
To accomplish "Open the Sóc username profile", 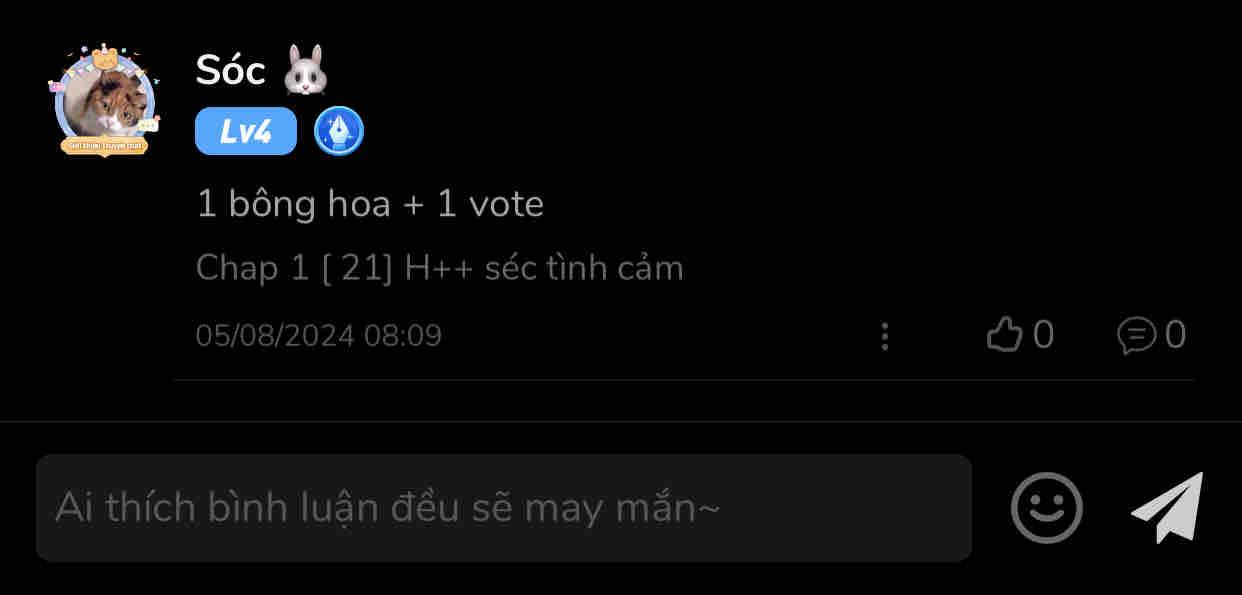I will [x=230, y=70].
